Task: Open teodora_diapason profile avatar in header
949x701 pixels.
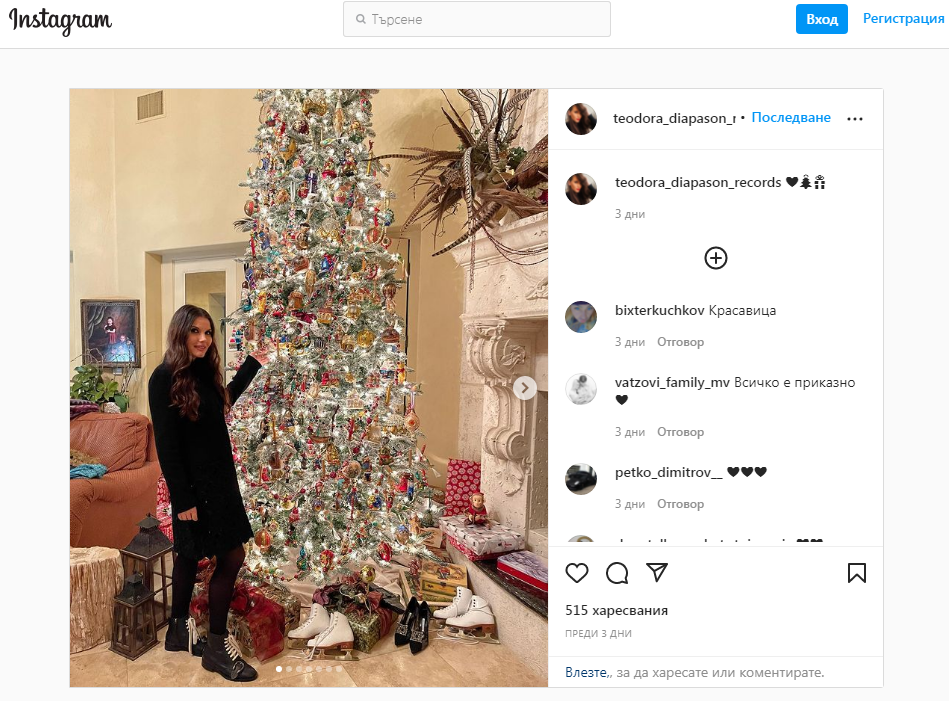Action: click(581, 119)
